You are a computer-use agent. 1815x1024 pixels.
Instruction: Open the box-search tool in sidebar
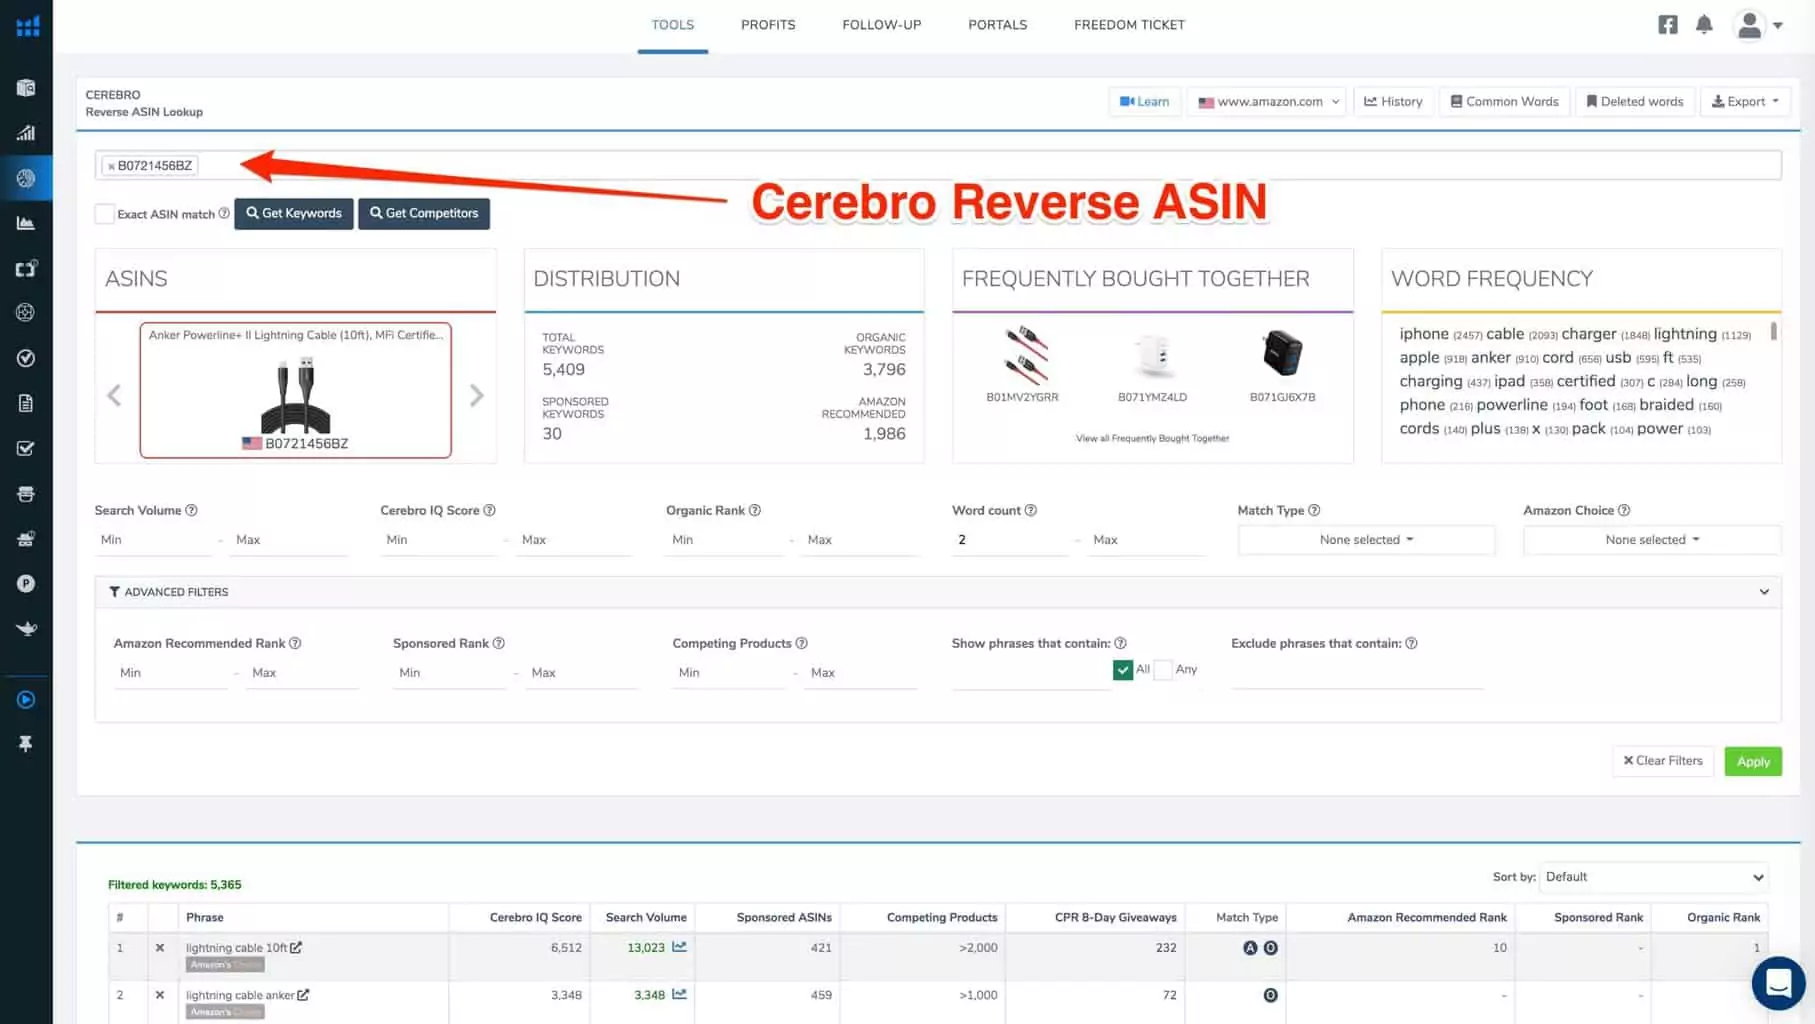pos(26,88)
